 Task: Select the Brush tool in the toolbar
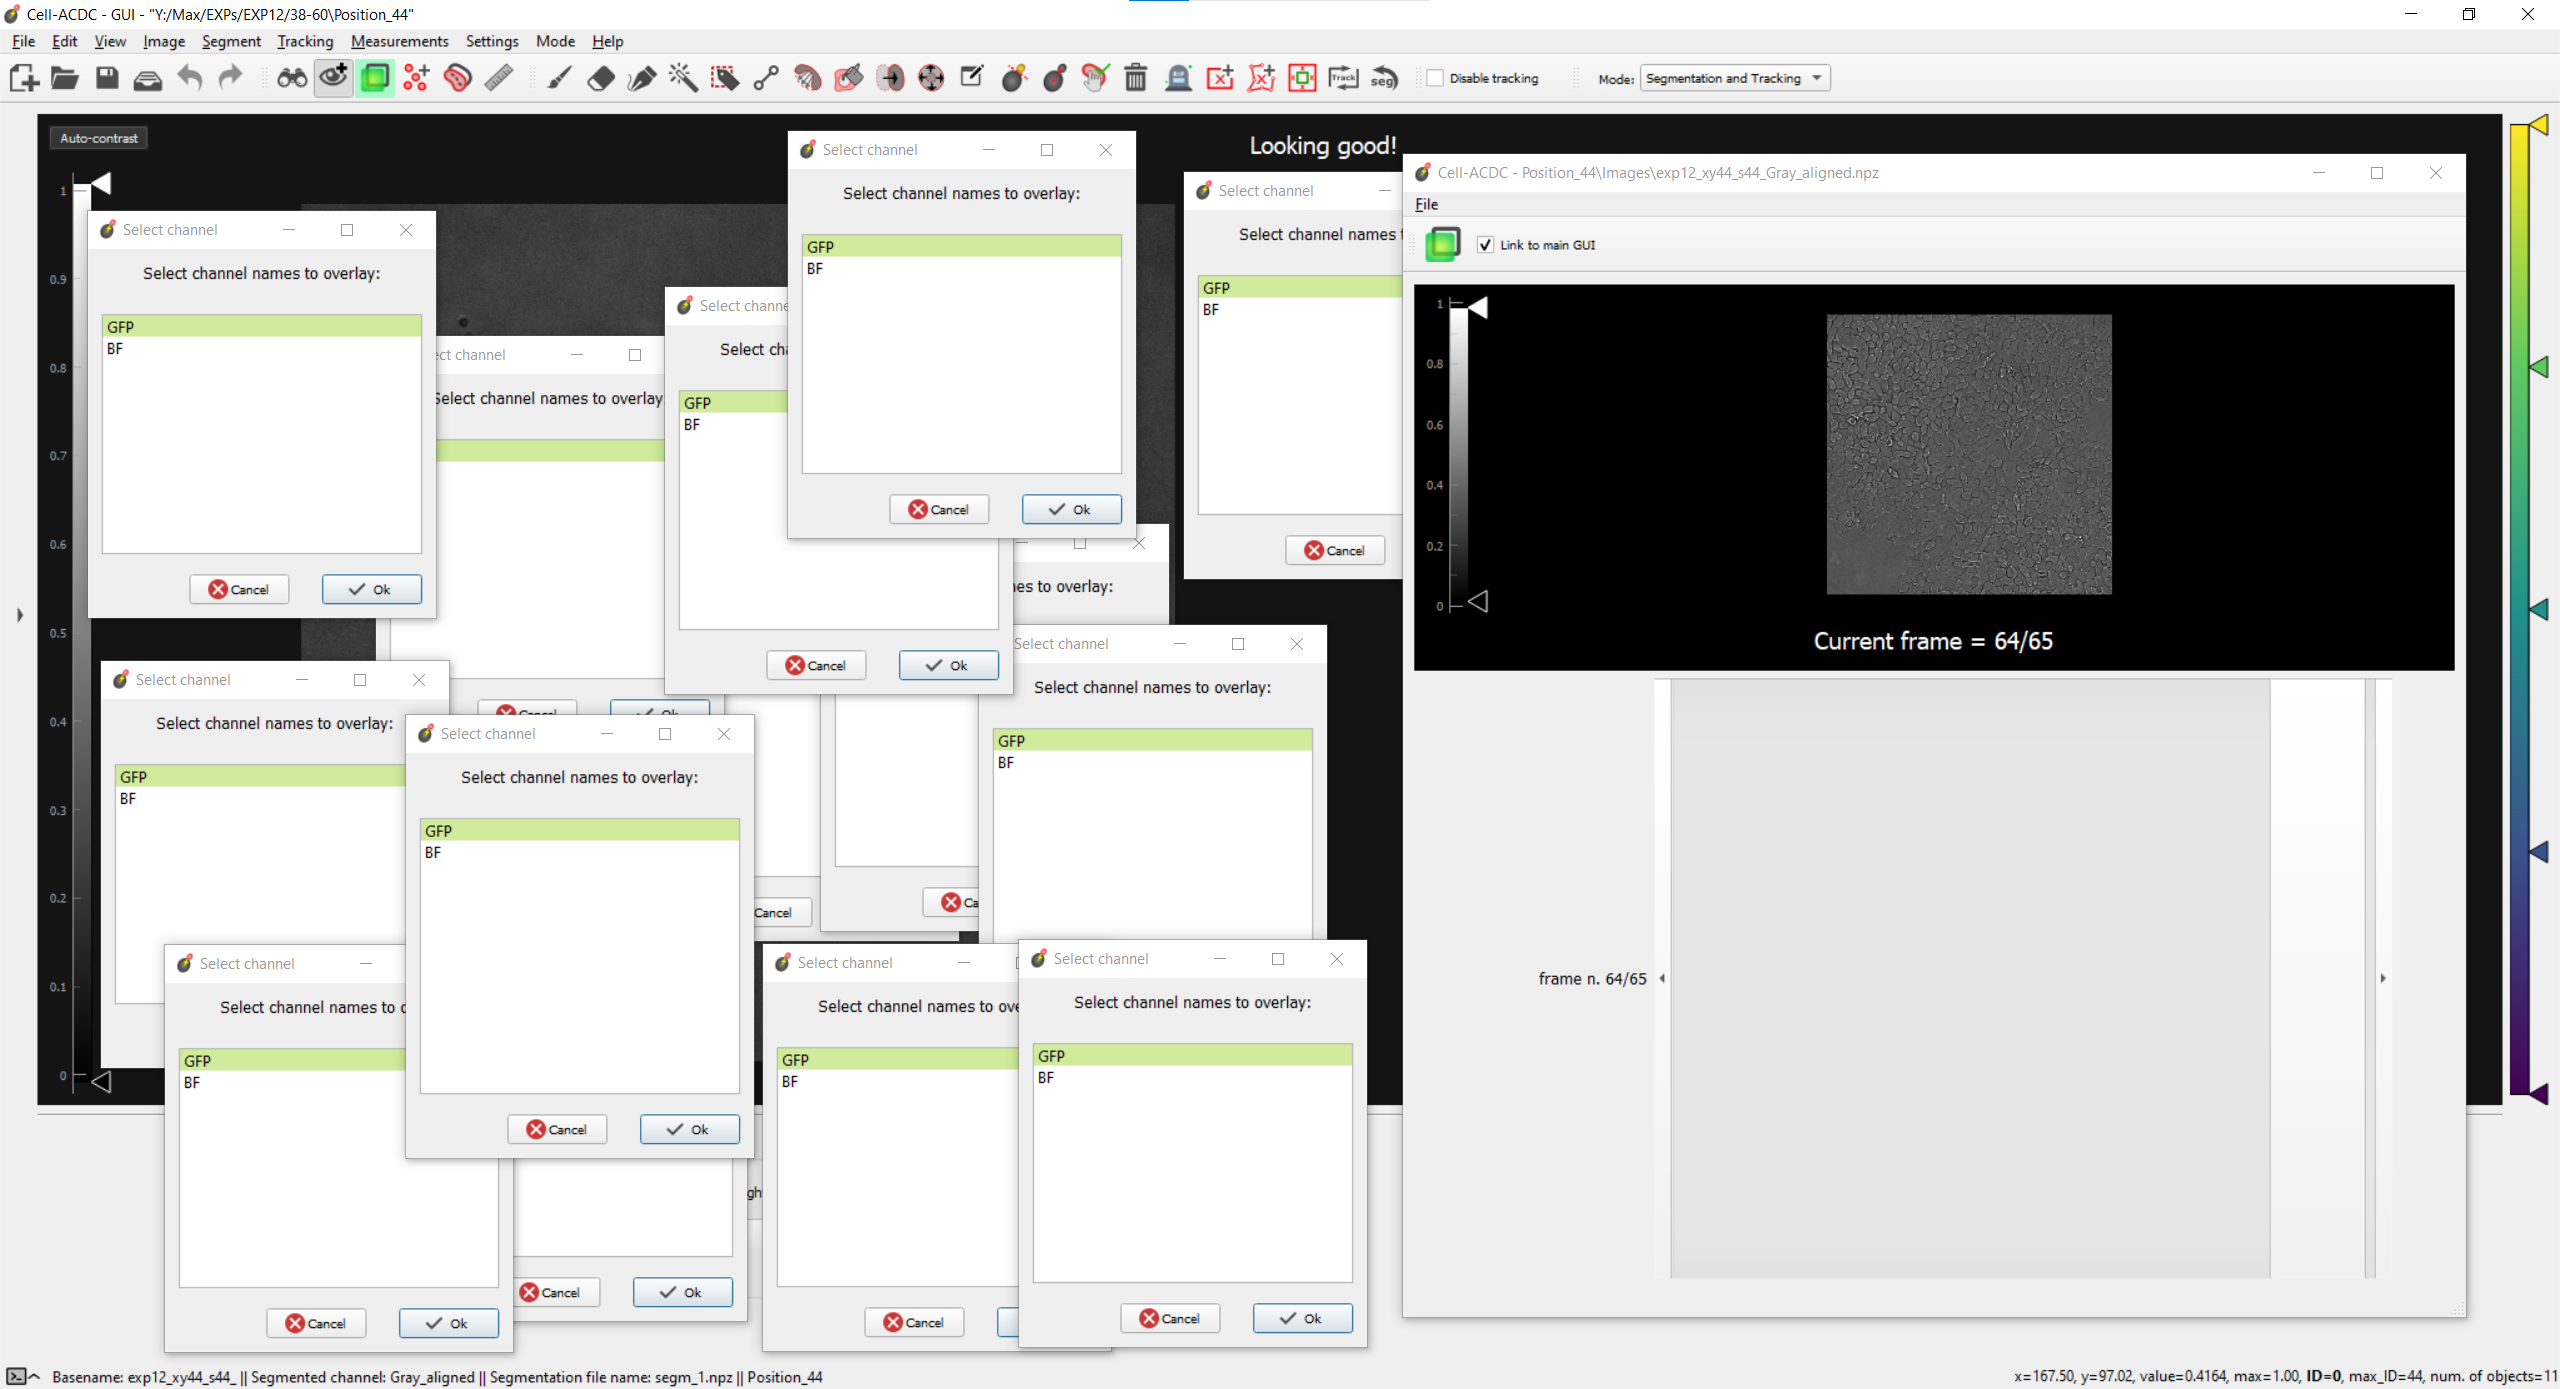(x=558, y=77)
